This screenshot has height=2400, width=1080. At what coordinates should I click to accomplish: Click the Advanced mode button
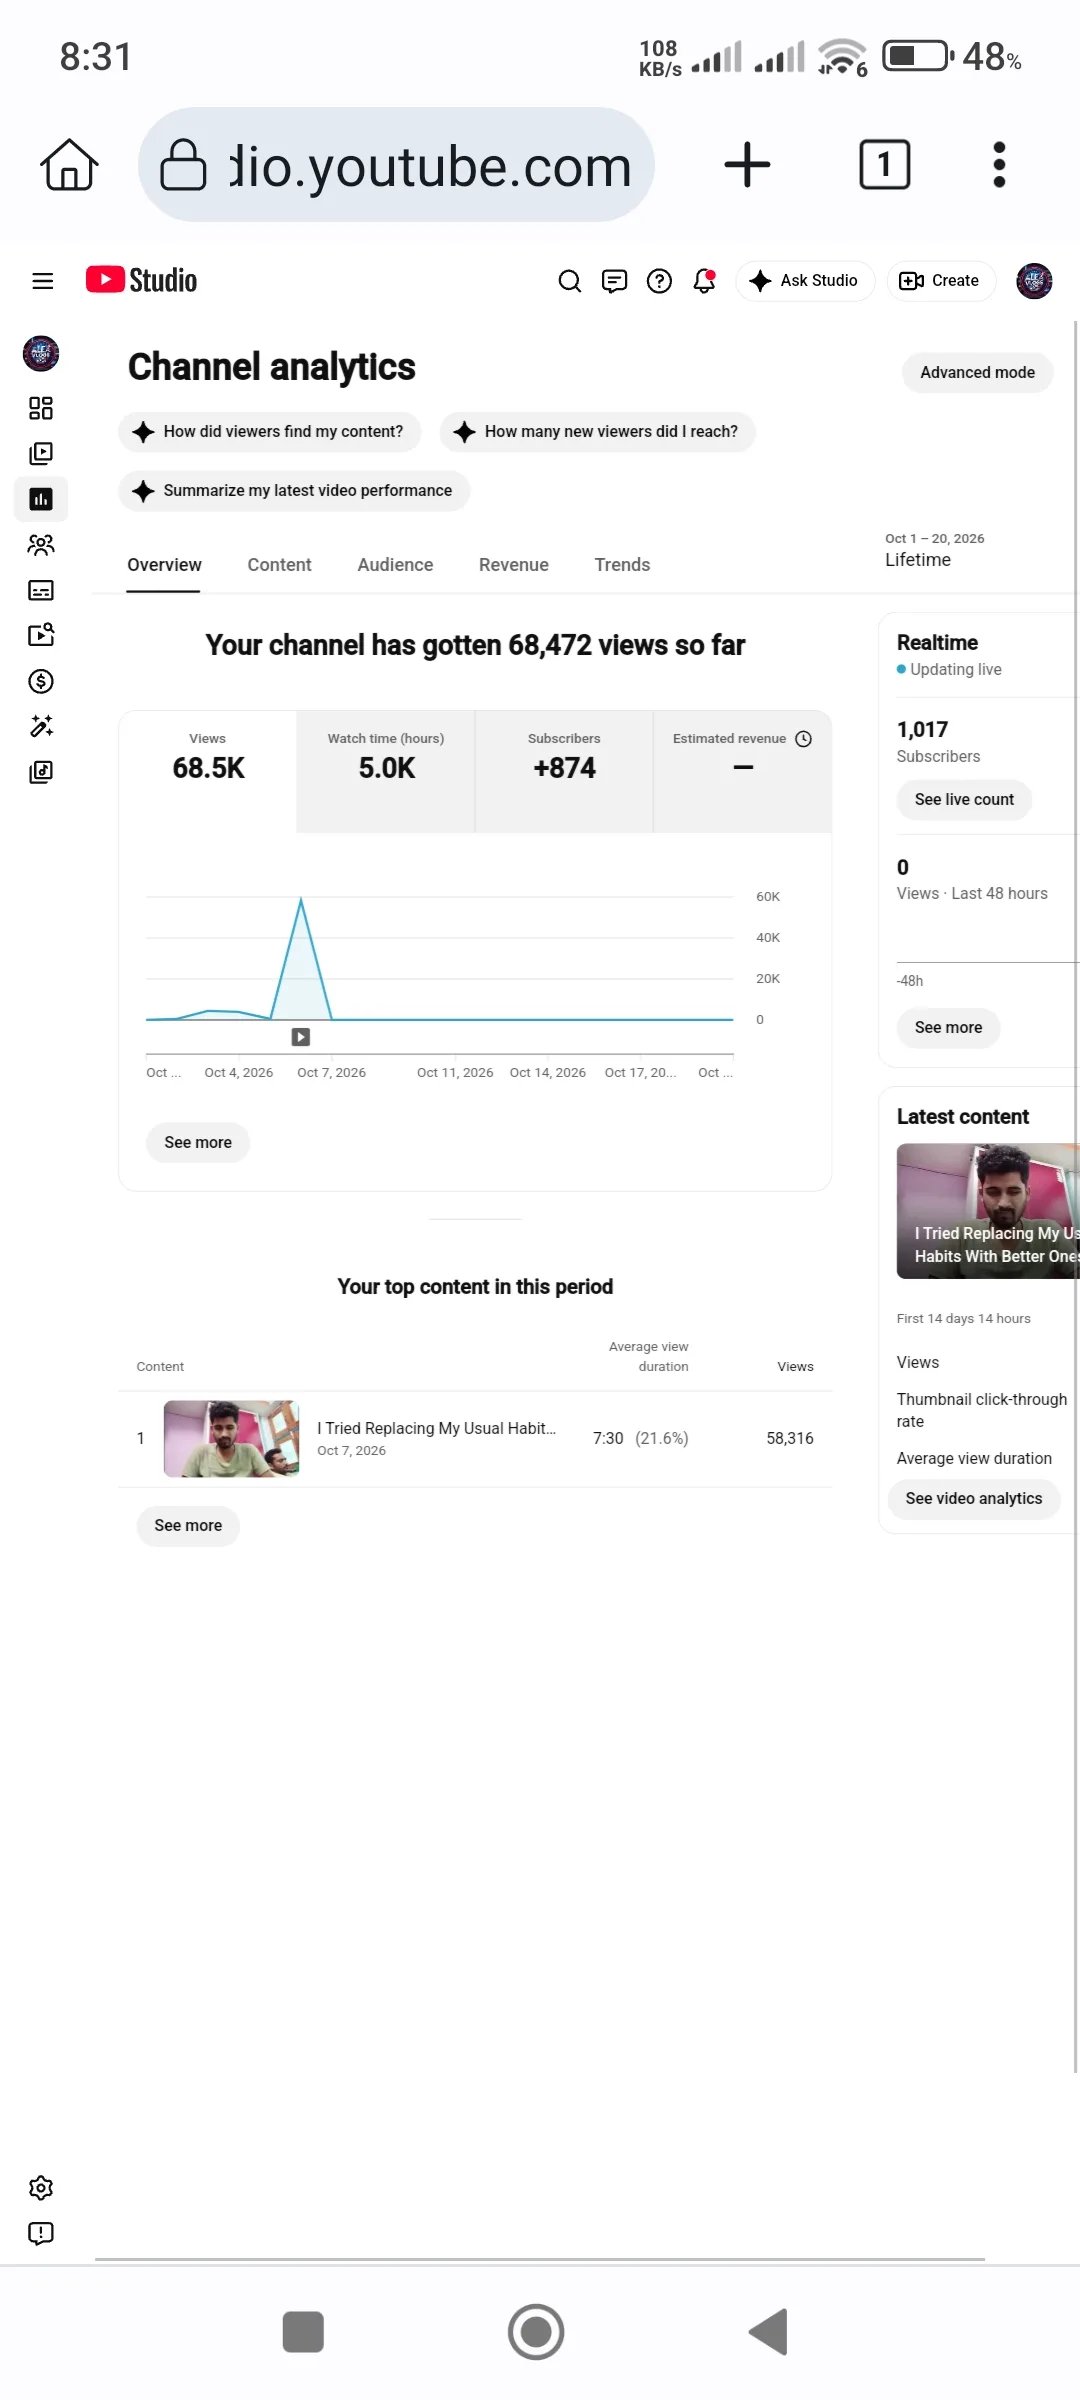(x=977, y=372)
